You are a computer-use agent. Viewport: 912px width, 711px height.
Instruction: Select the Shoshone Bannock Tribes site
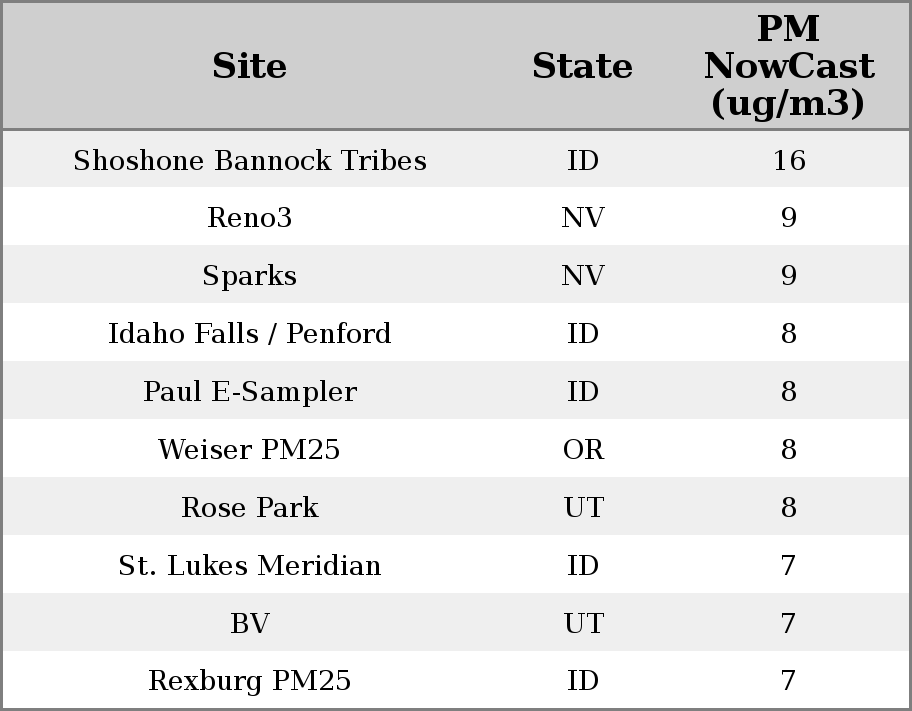(249, 160)
